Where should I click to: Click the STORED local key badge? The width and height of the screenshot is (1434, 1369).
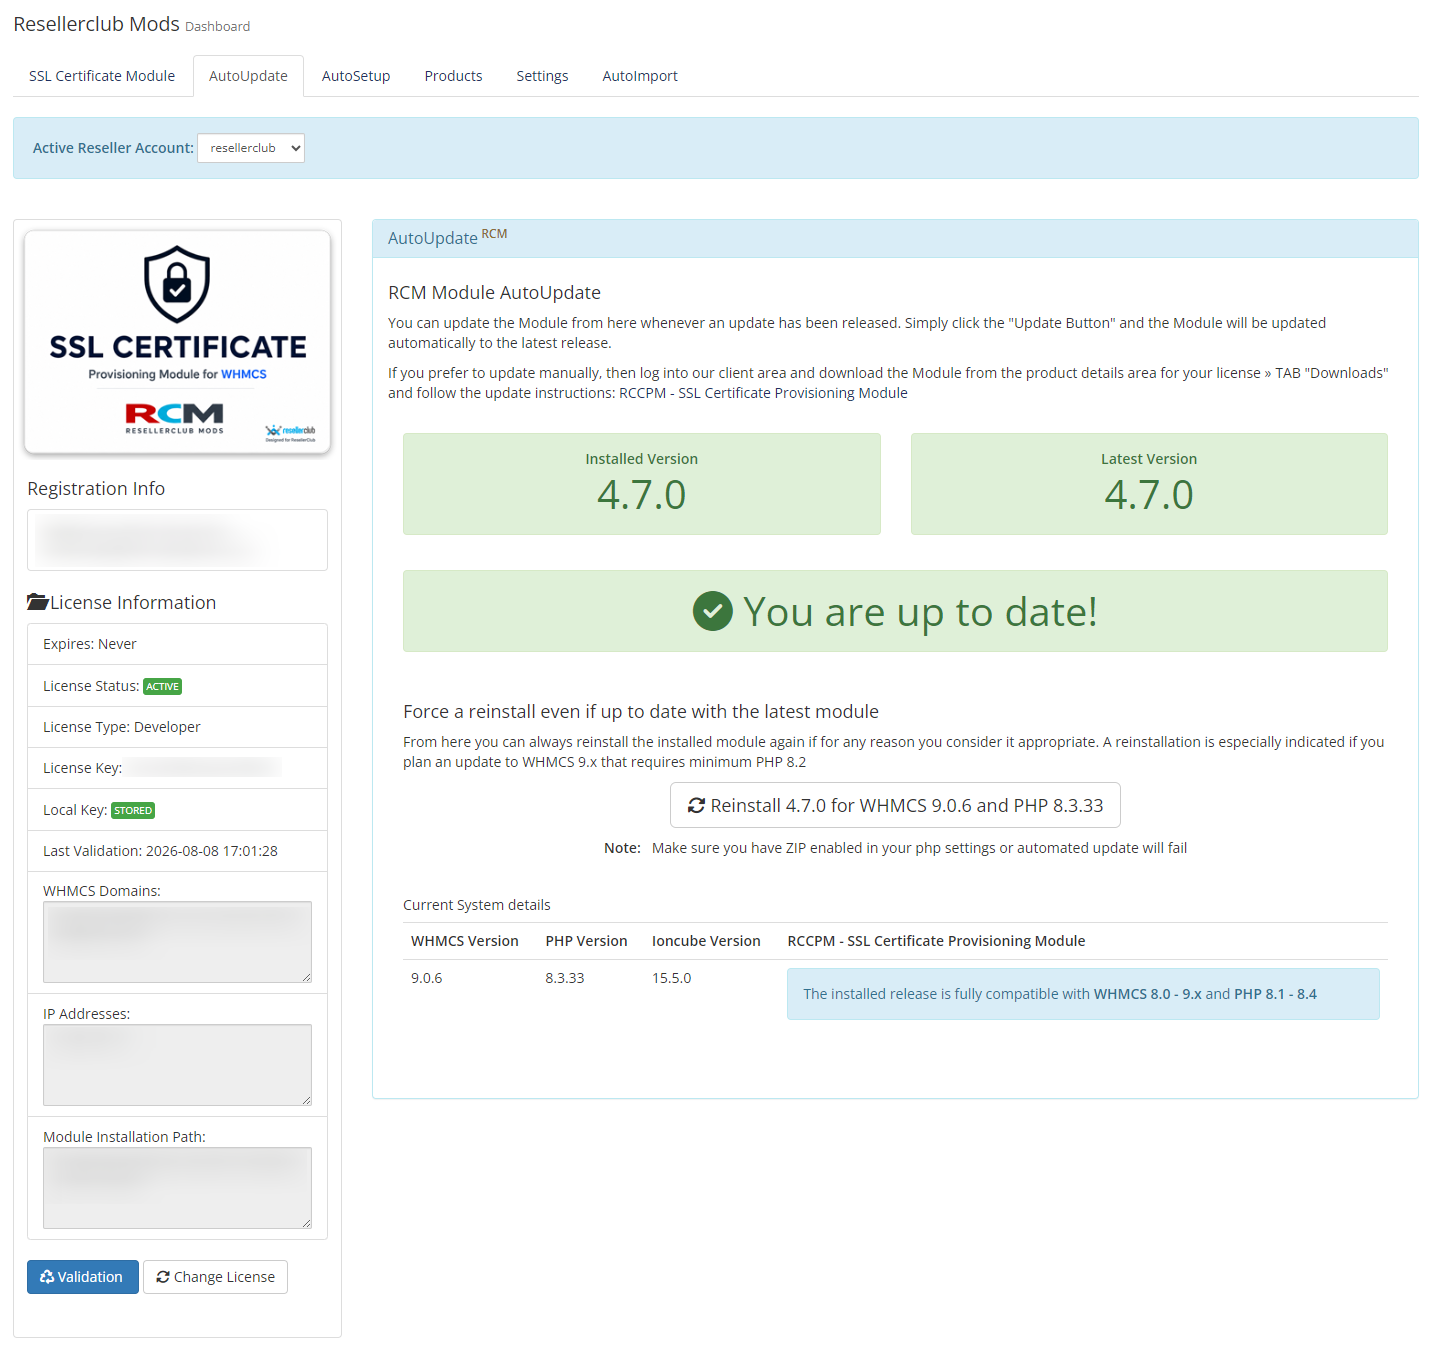coord(133,811)
